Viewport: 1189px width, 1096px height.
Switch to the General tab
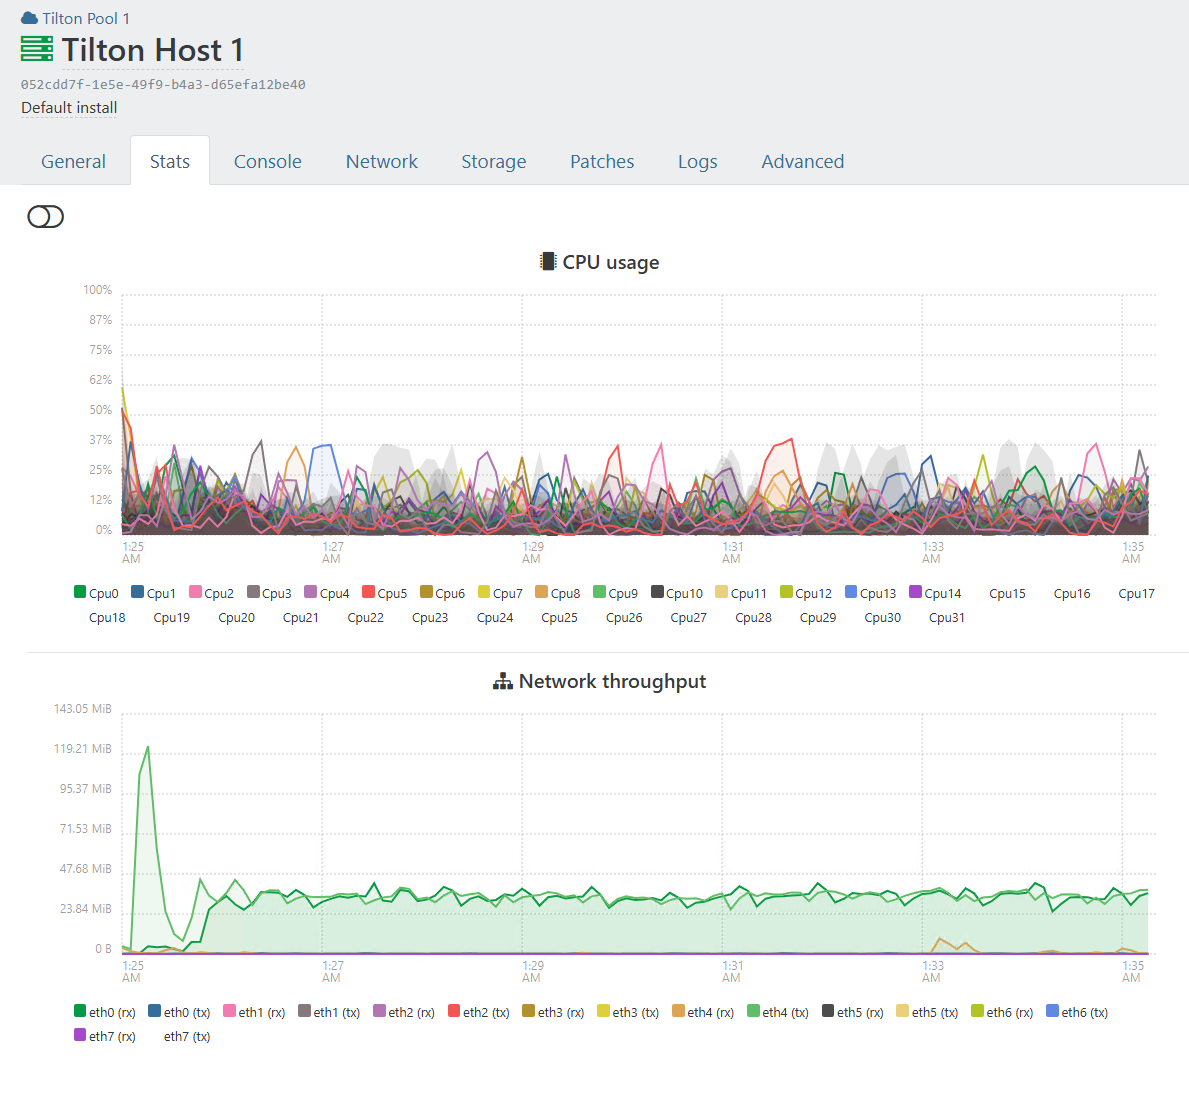tap(73, 162)
